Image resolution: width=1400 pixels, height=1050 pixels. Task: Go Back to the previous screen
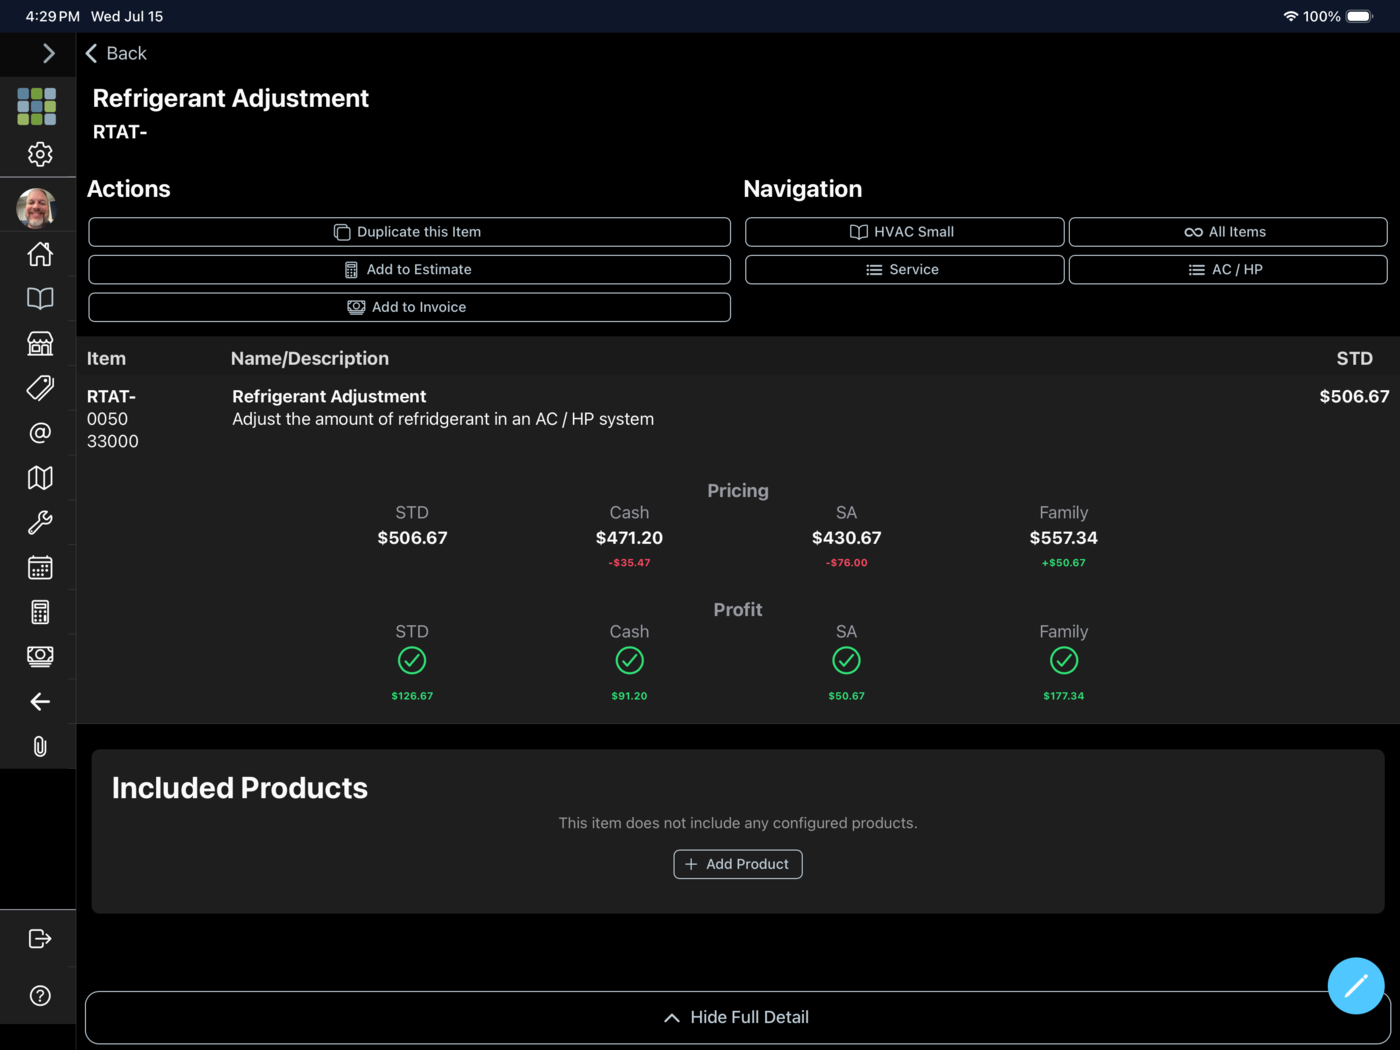click(116, 54)
